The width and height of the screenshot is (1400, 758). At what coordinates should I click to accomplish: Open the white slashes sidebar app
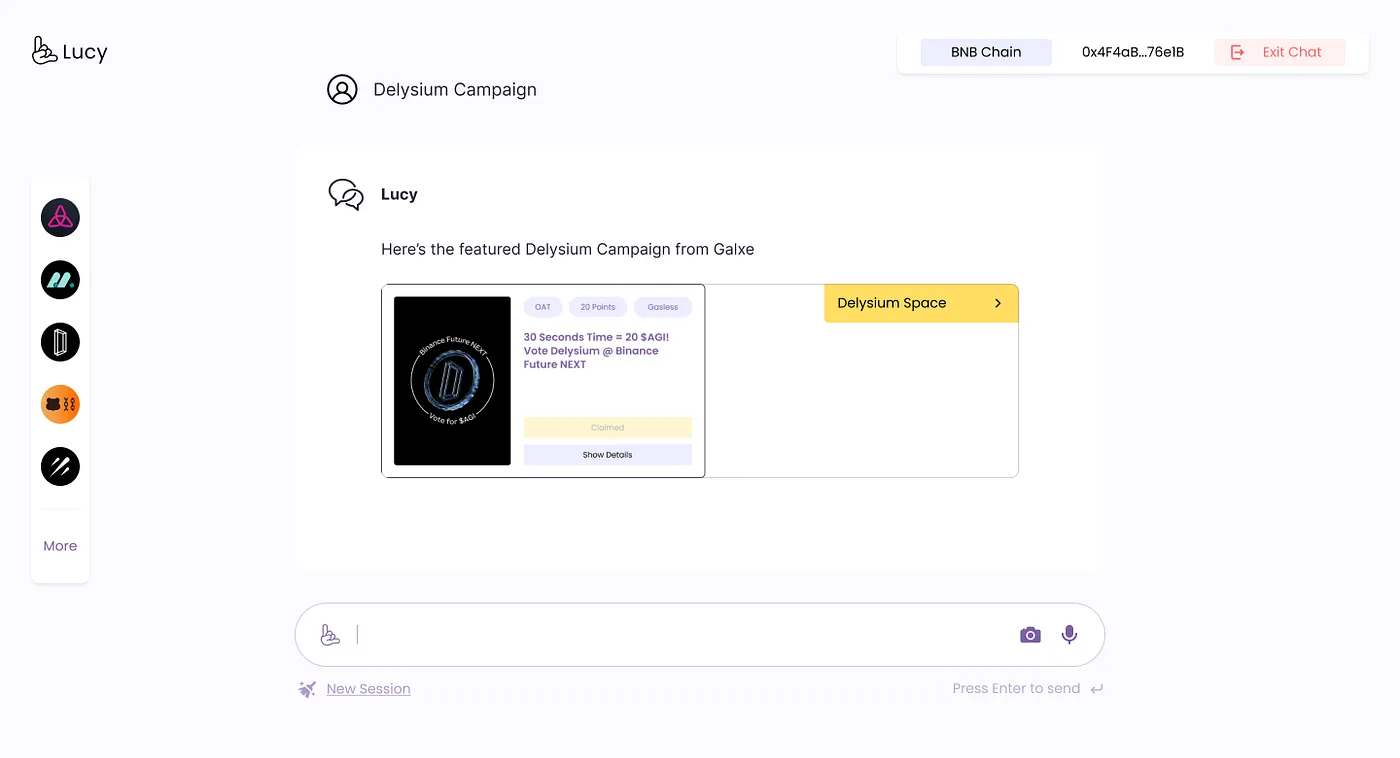[x=60, y=466]
